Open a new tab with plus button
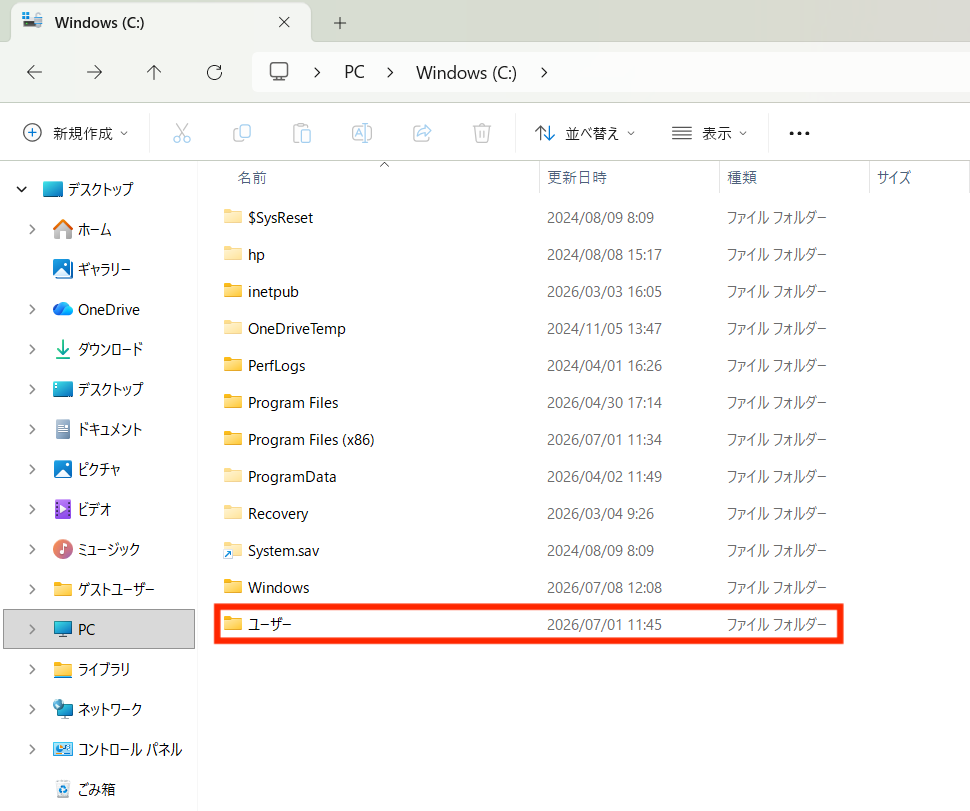Screen dimensions: 970x811 pos(340,24)
